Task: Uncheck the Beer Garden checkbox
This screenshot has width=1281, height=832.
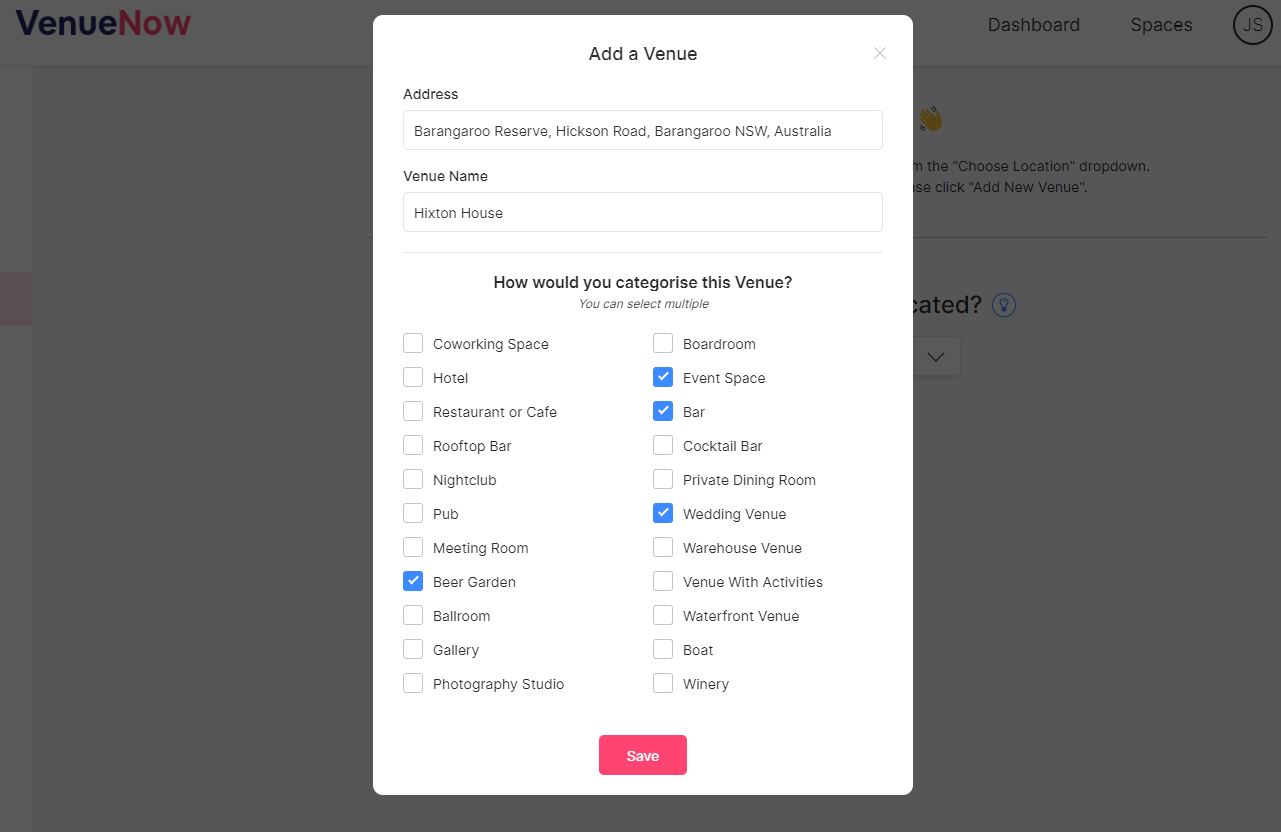Action: point(413,581)
